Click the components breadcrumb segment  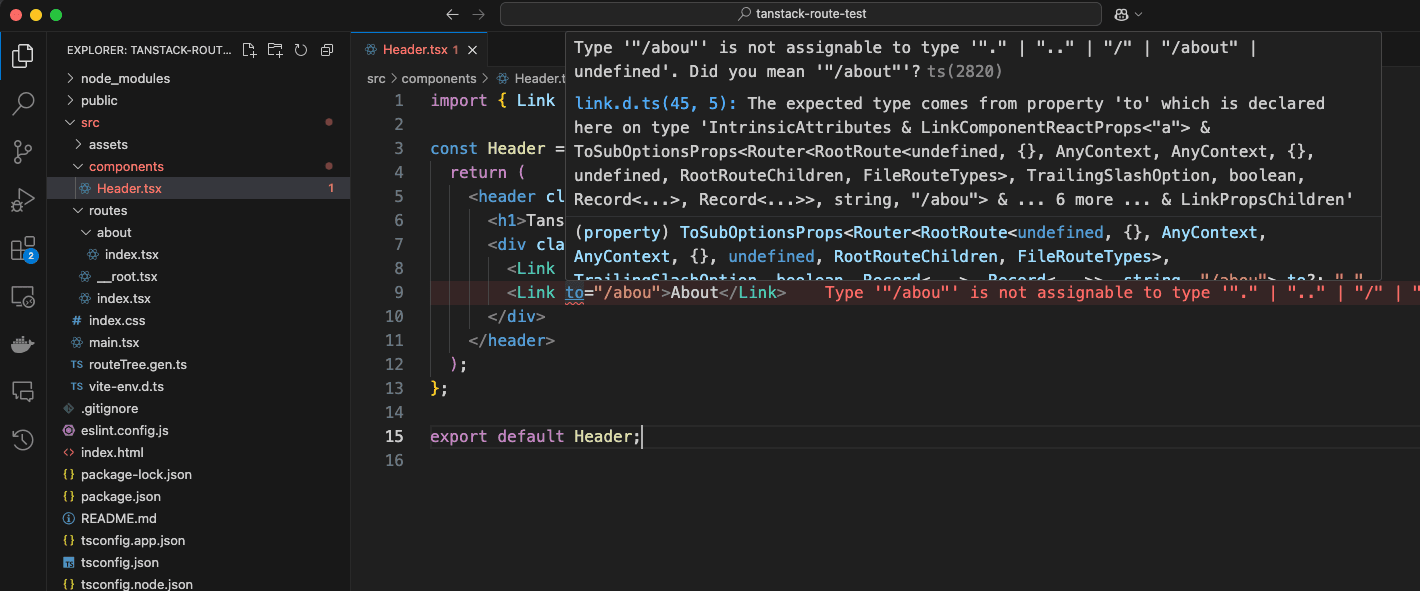[x=438, y=78]
